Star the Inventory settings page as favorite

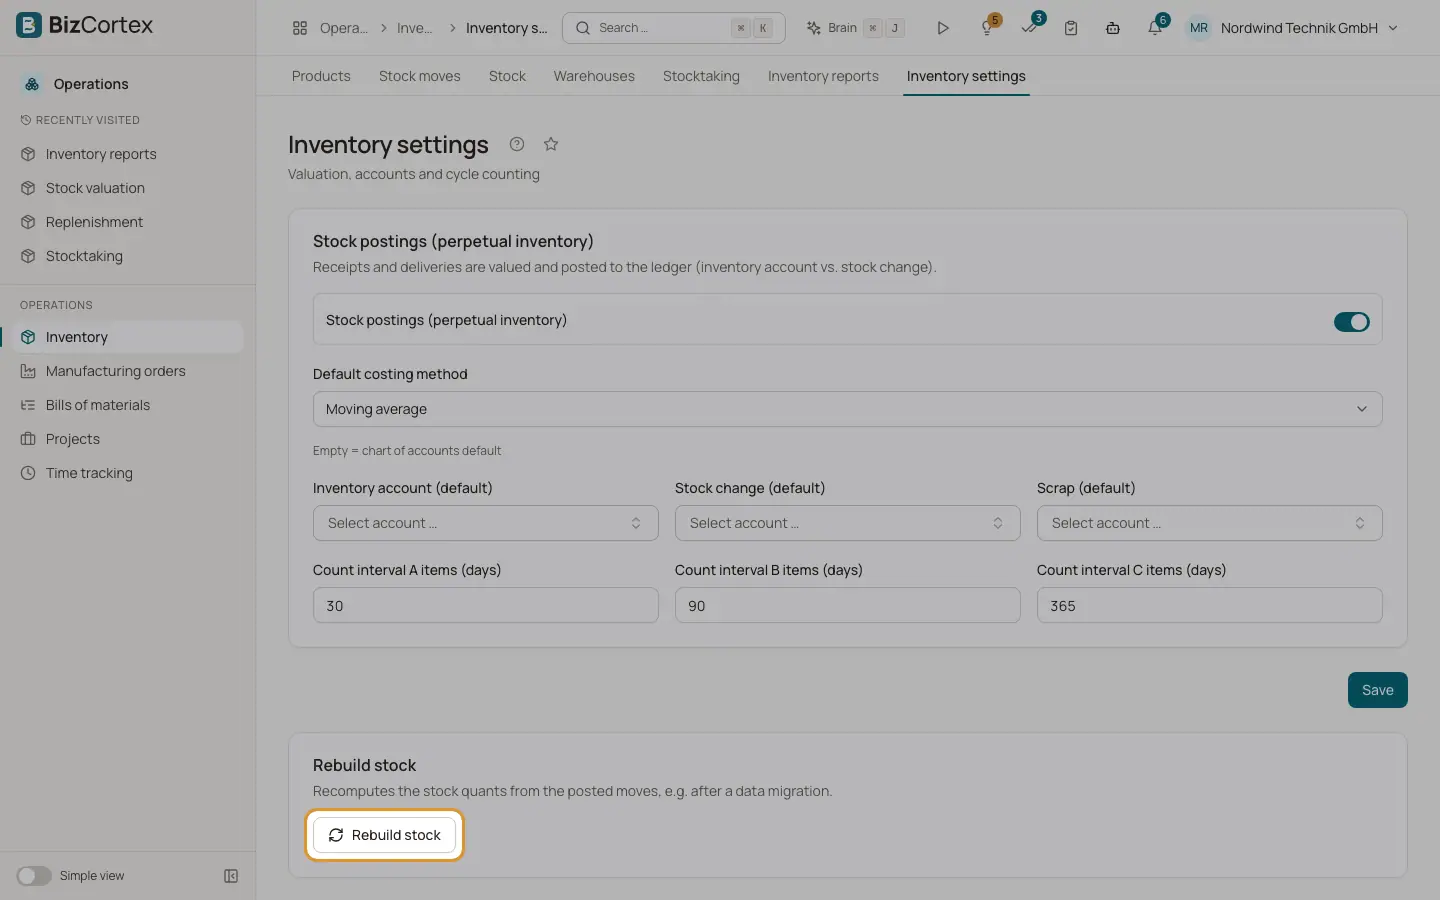[x=551, y=144]
